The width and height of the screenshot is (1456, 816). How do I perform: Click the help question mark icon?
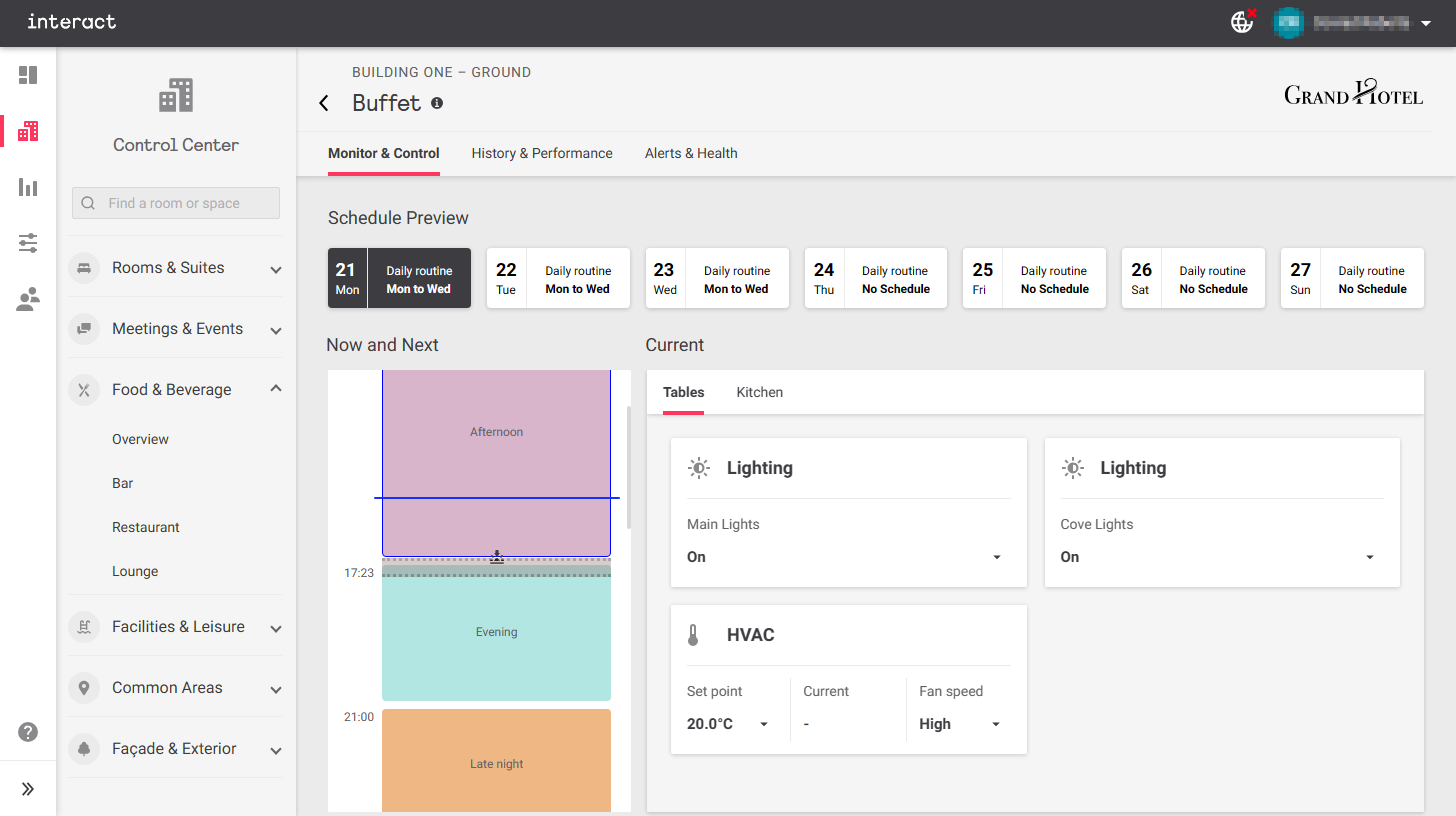[28, 732]
